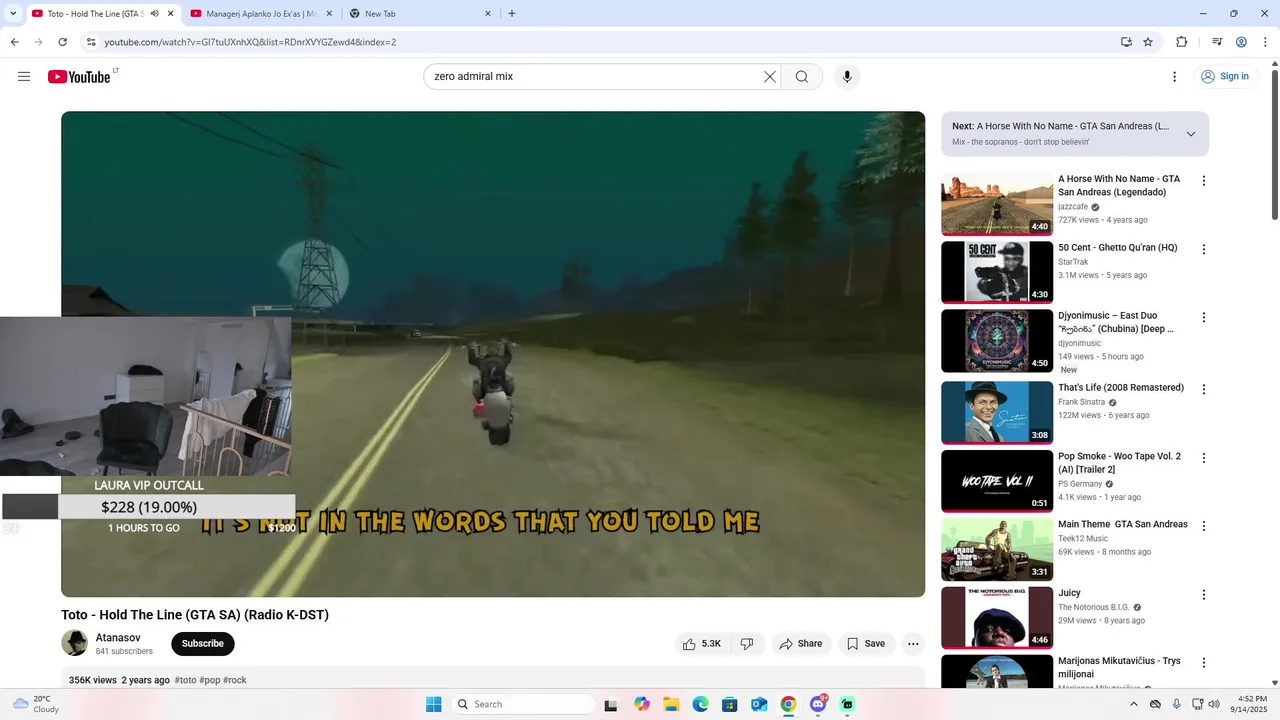Start voice search with the microphone

[847, 76]
